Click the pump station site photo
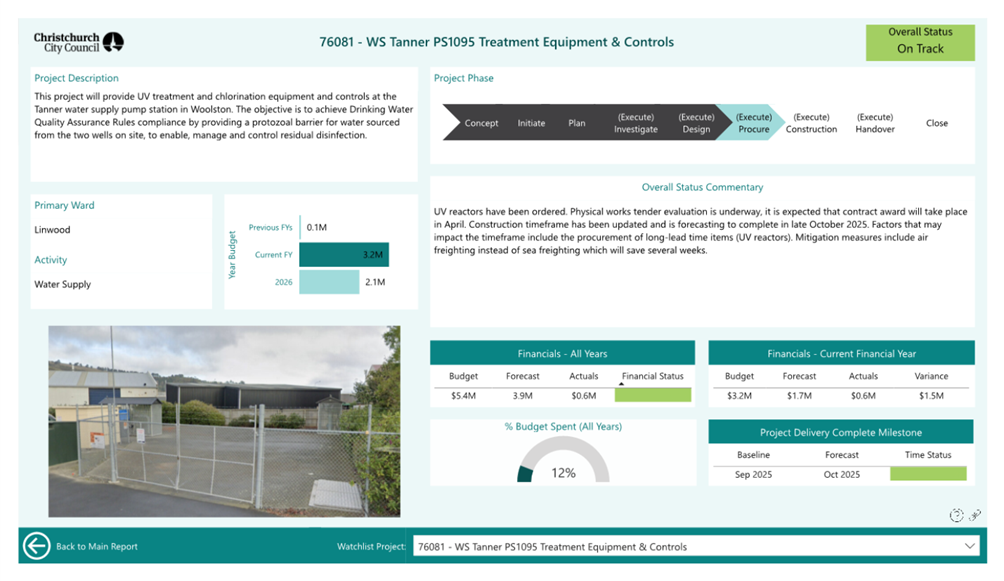This screenshot has height=581, width=1004. [x=224, y=421]
